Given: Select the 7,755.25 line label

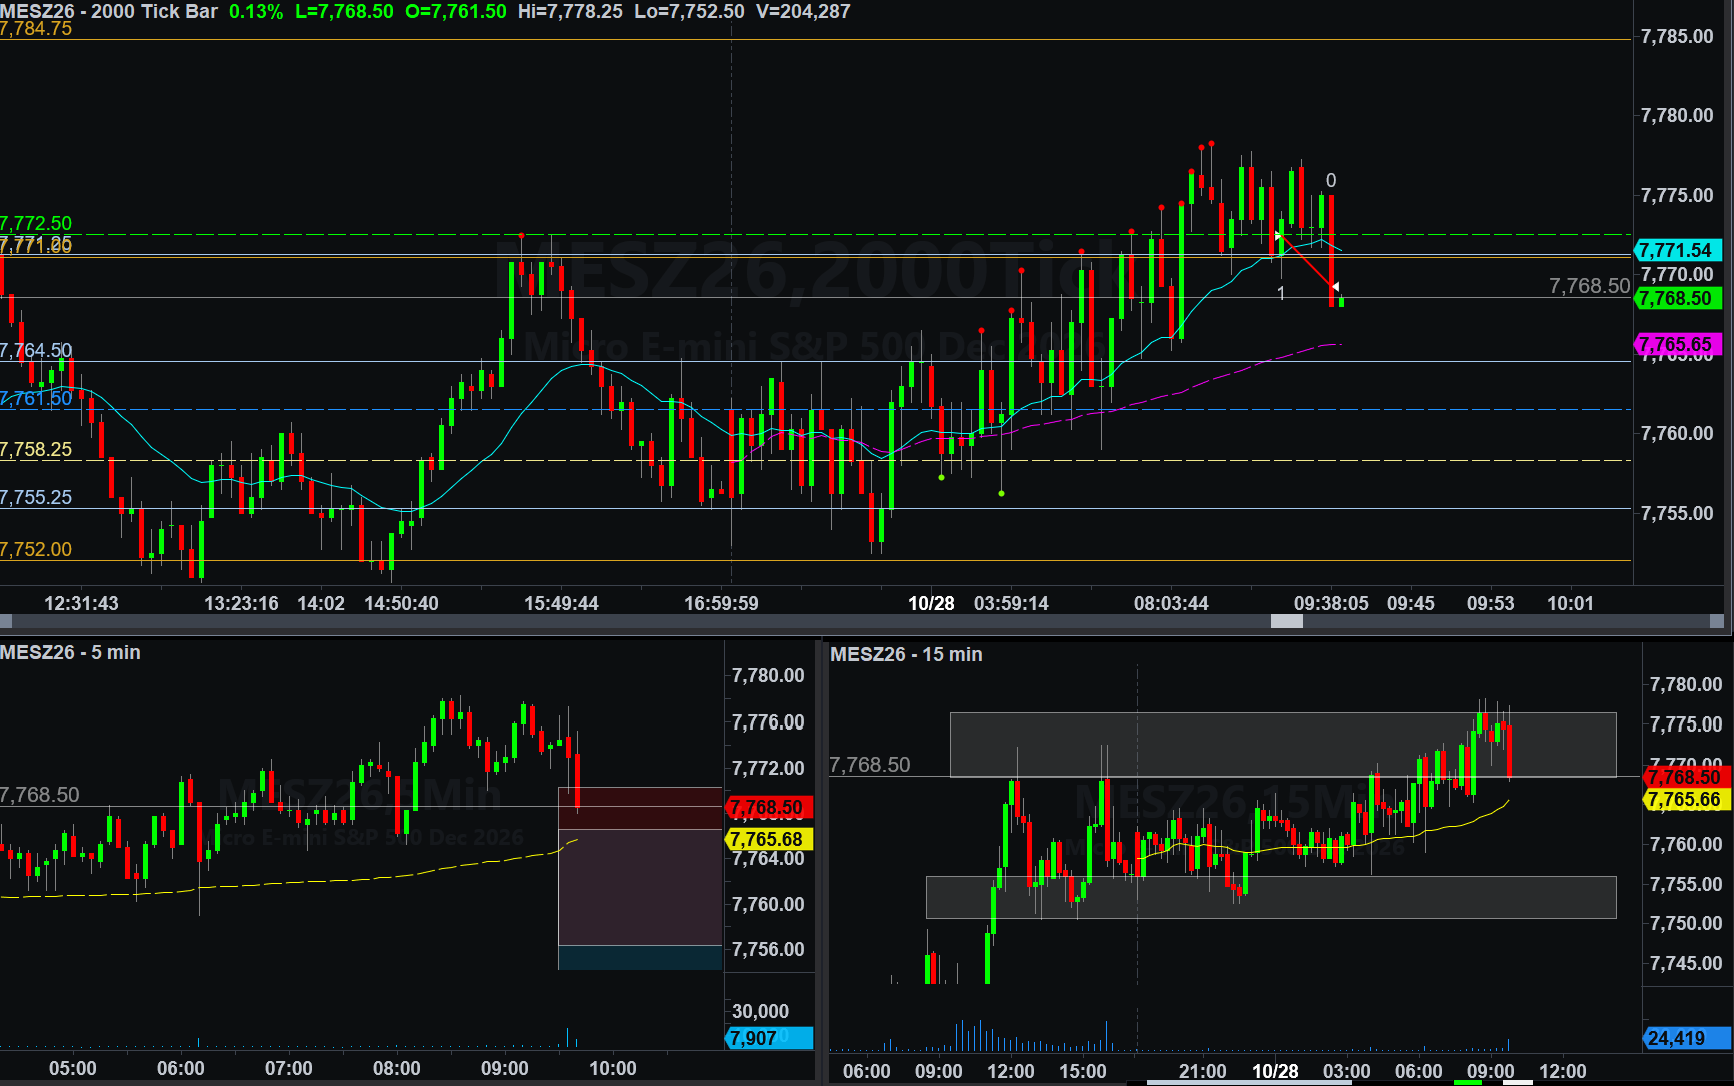Looking at the screenshot, I should 36,497.
